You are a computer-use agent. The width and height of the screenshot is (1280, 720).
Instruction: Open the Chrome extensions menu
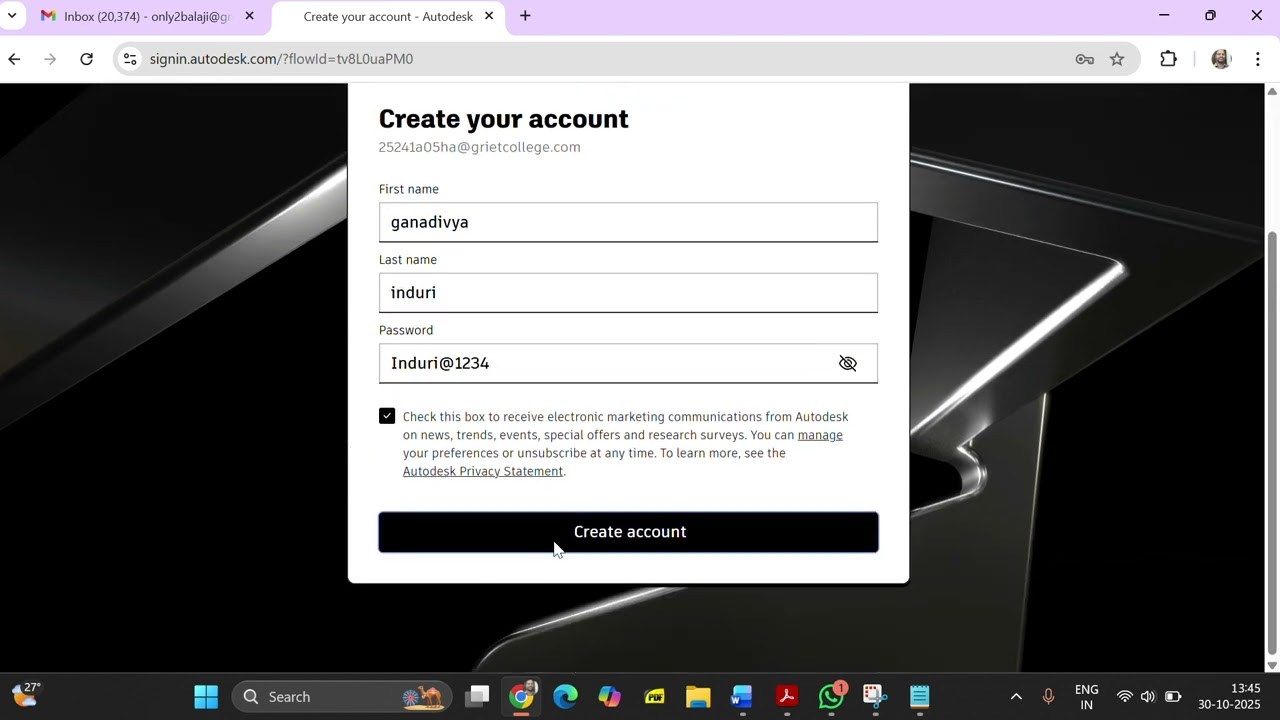1168,59
